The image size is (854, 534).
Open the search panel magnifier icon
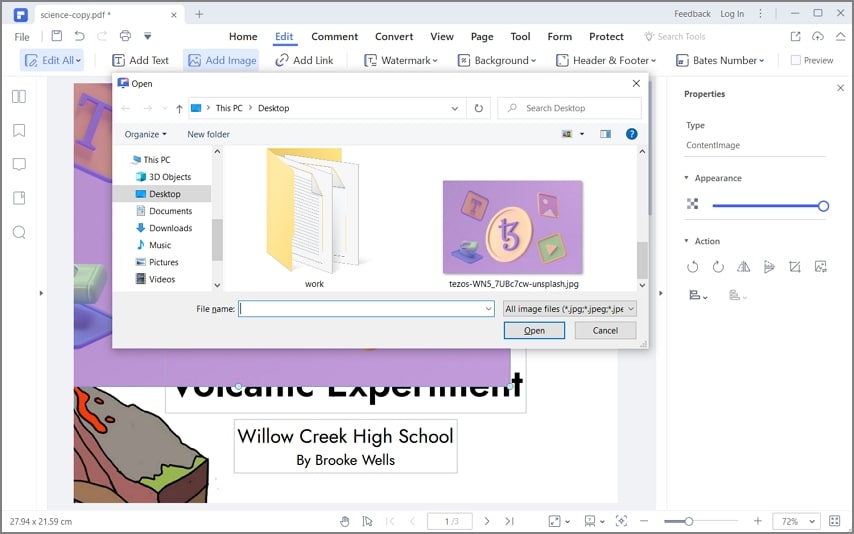coord(19,233)
